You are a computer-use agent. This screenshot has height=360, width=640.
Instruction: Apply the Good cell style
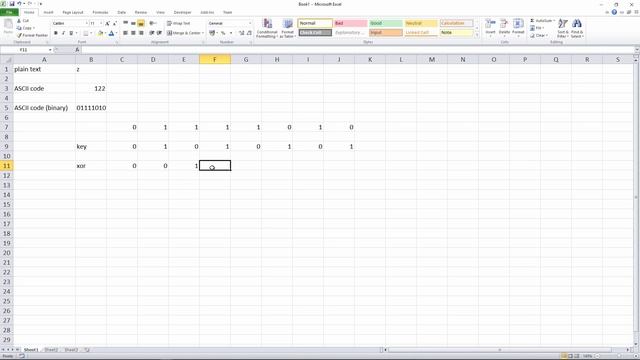tap(386, 23)
